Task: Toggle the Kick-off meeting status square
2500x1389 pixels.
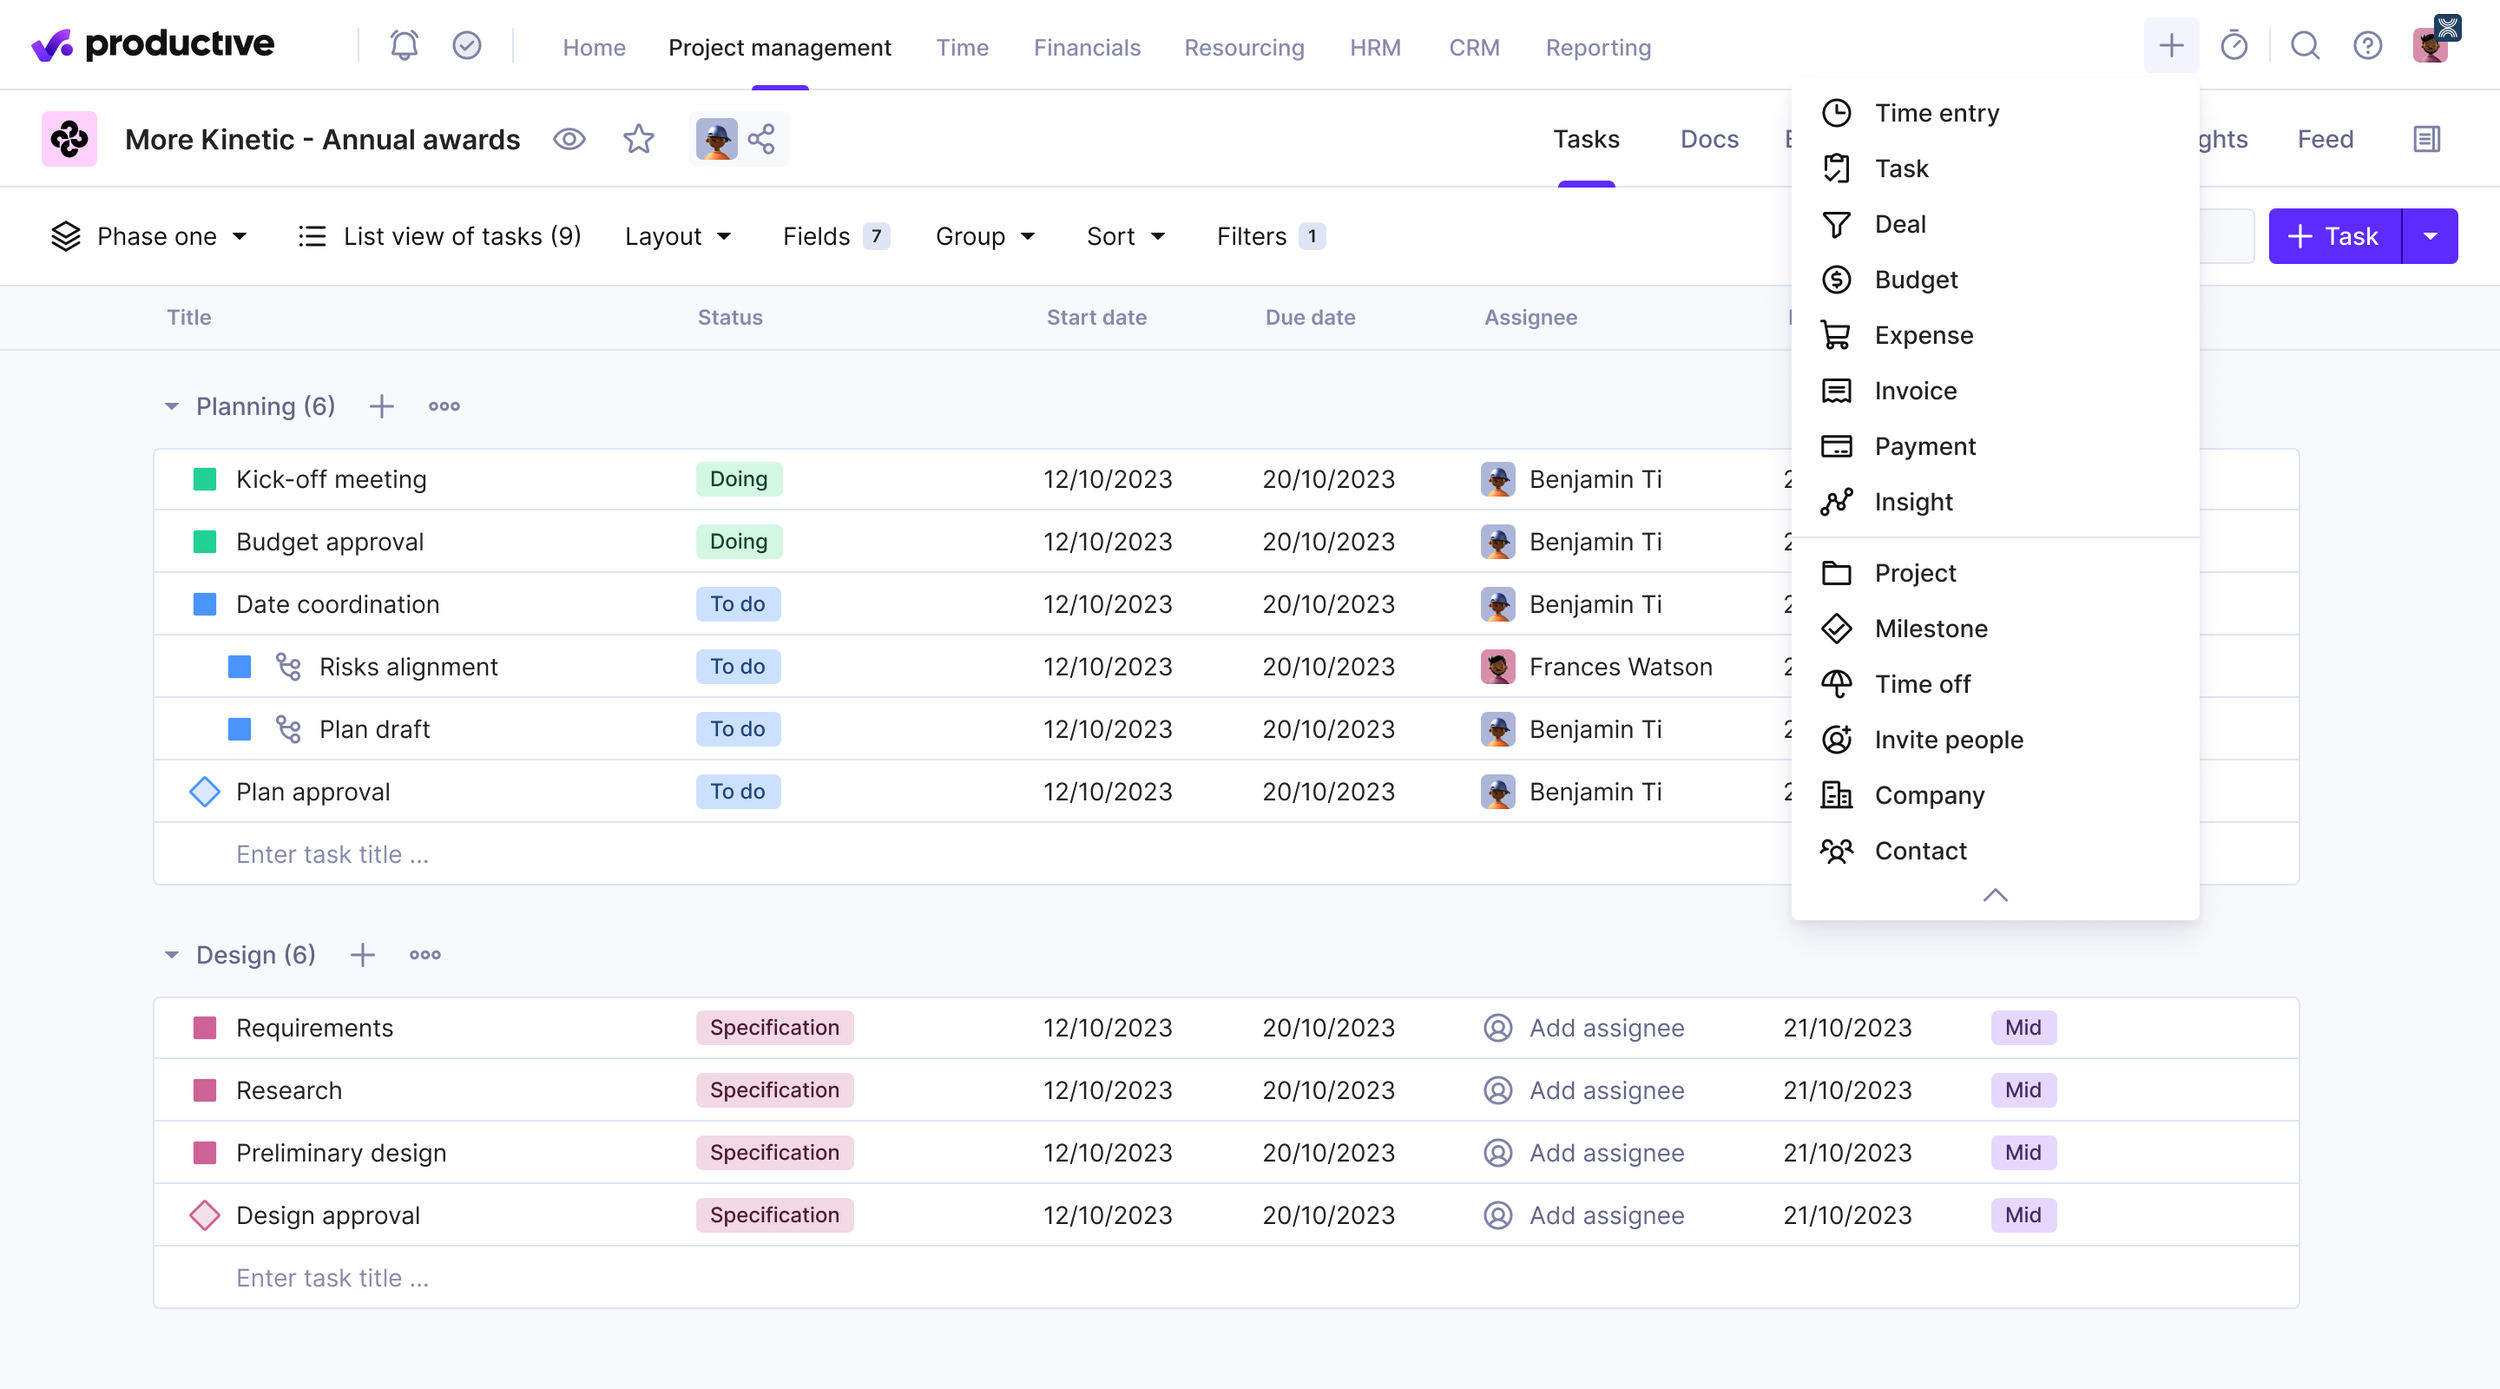Action: 205,479
